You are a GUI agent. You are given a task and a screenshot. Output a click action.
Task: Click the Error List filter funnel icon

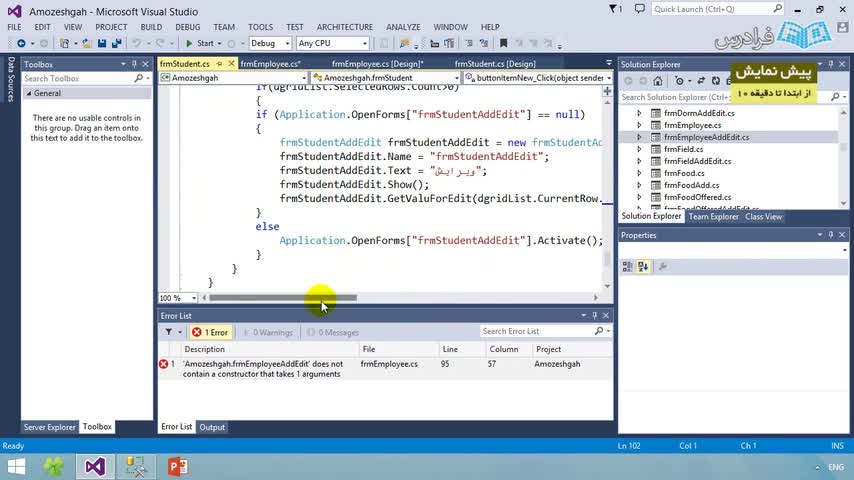(x=169, y=332)
